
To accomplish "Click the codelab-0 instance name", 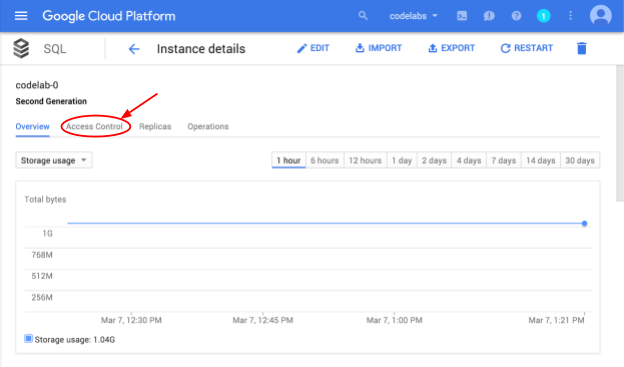I will 37,85.
